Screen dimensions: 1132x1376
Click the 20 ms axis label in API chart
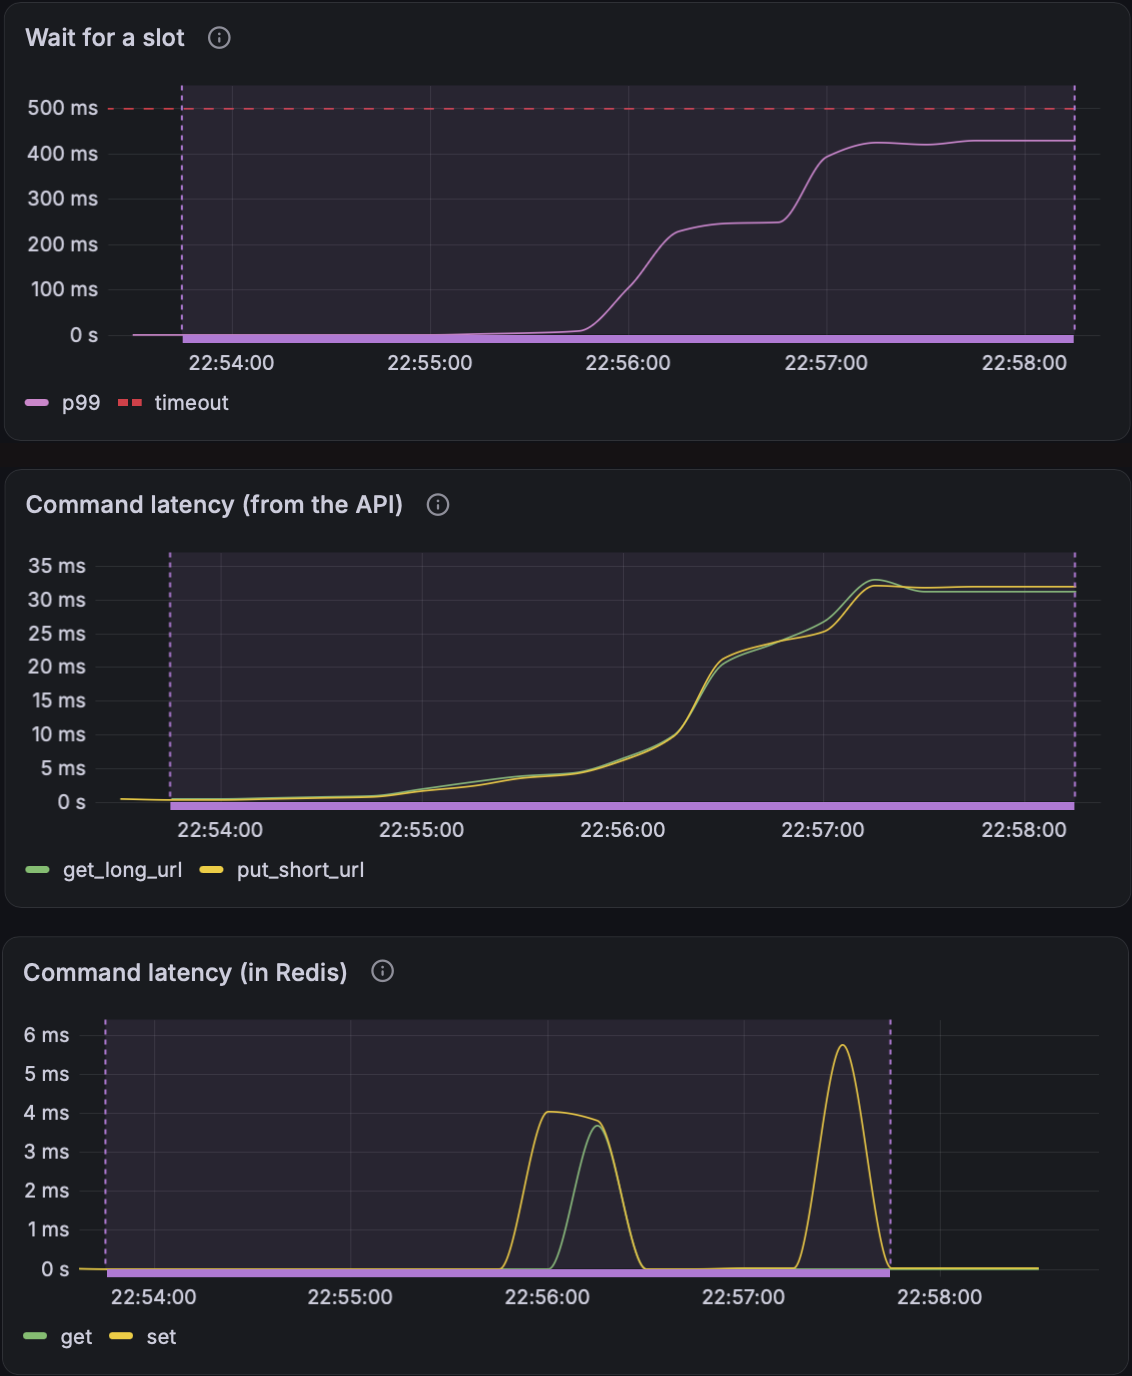[57, 667]
